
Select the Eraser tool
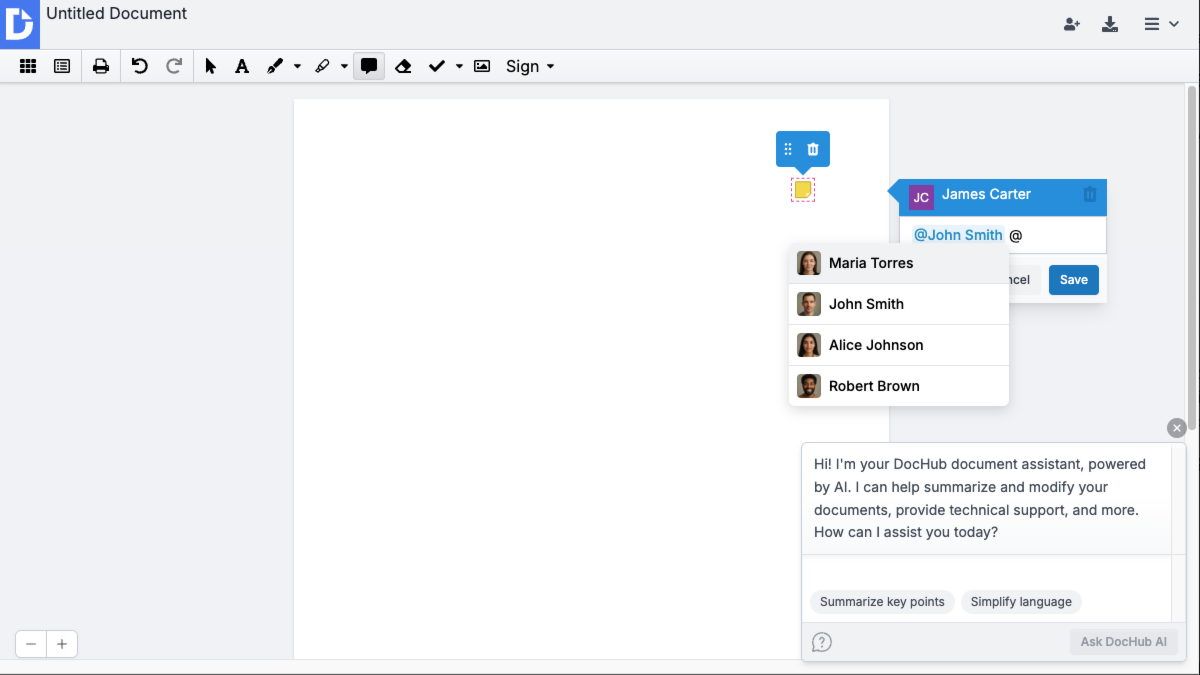(x=403, y=66)
